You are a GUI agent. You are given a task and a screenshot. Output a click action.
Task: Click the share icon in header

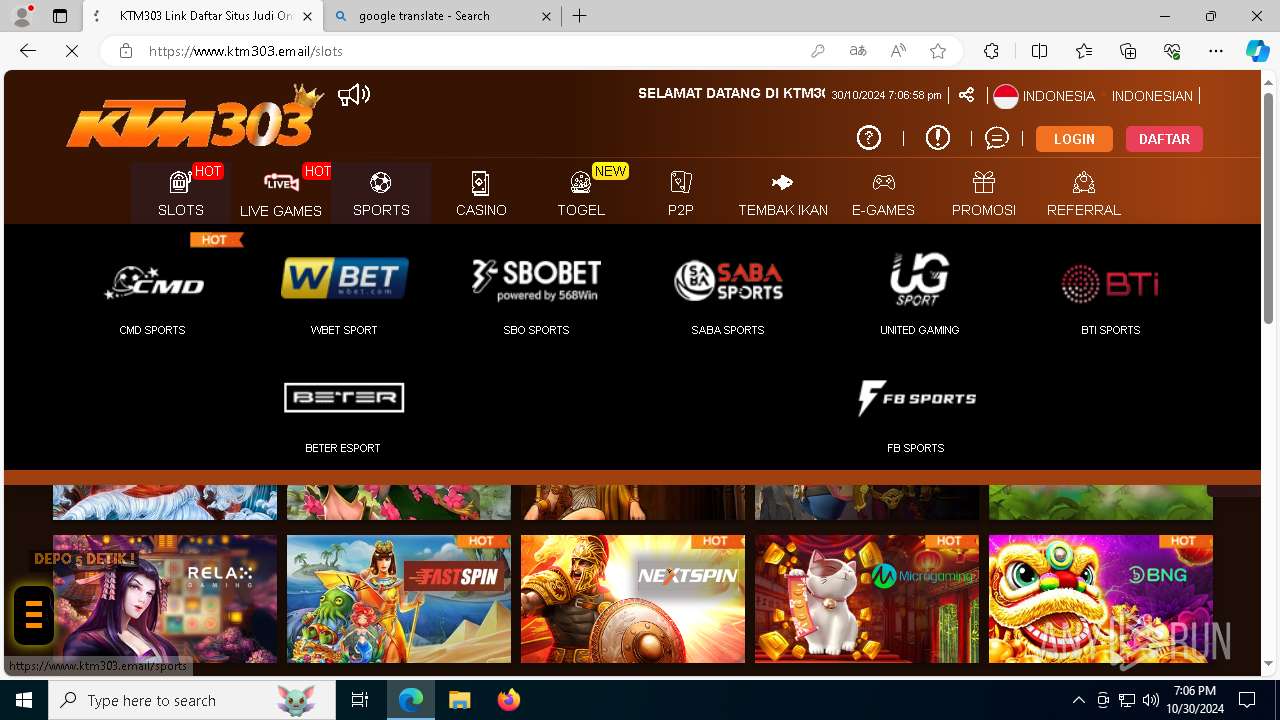tap(966, 95)
